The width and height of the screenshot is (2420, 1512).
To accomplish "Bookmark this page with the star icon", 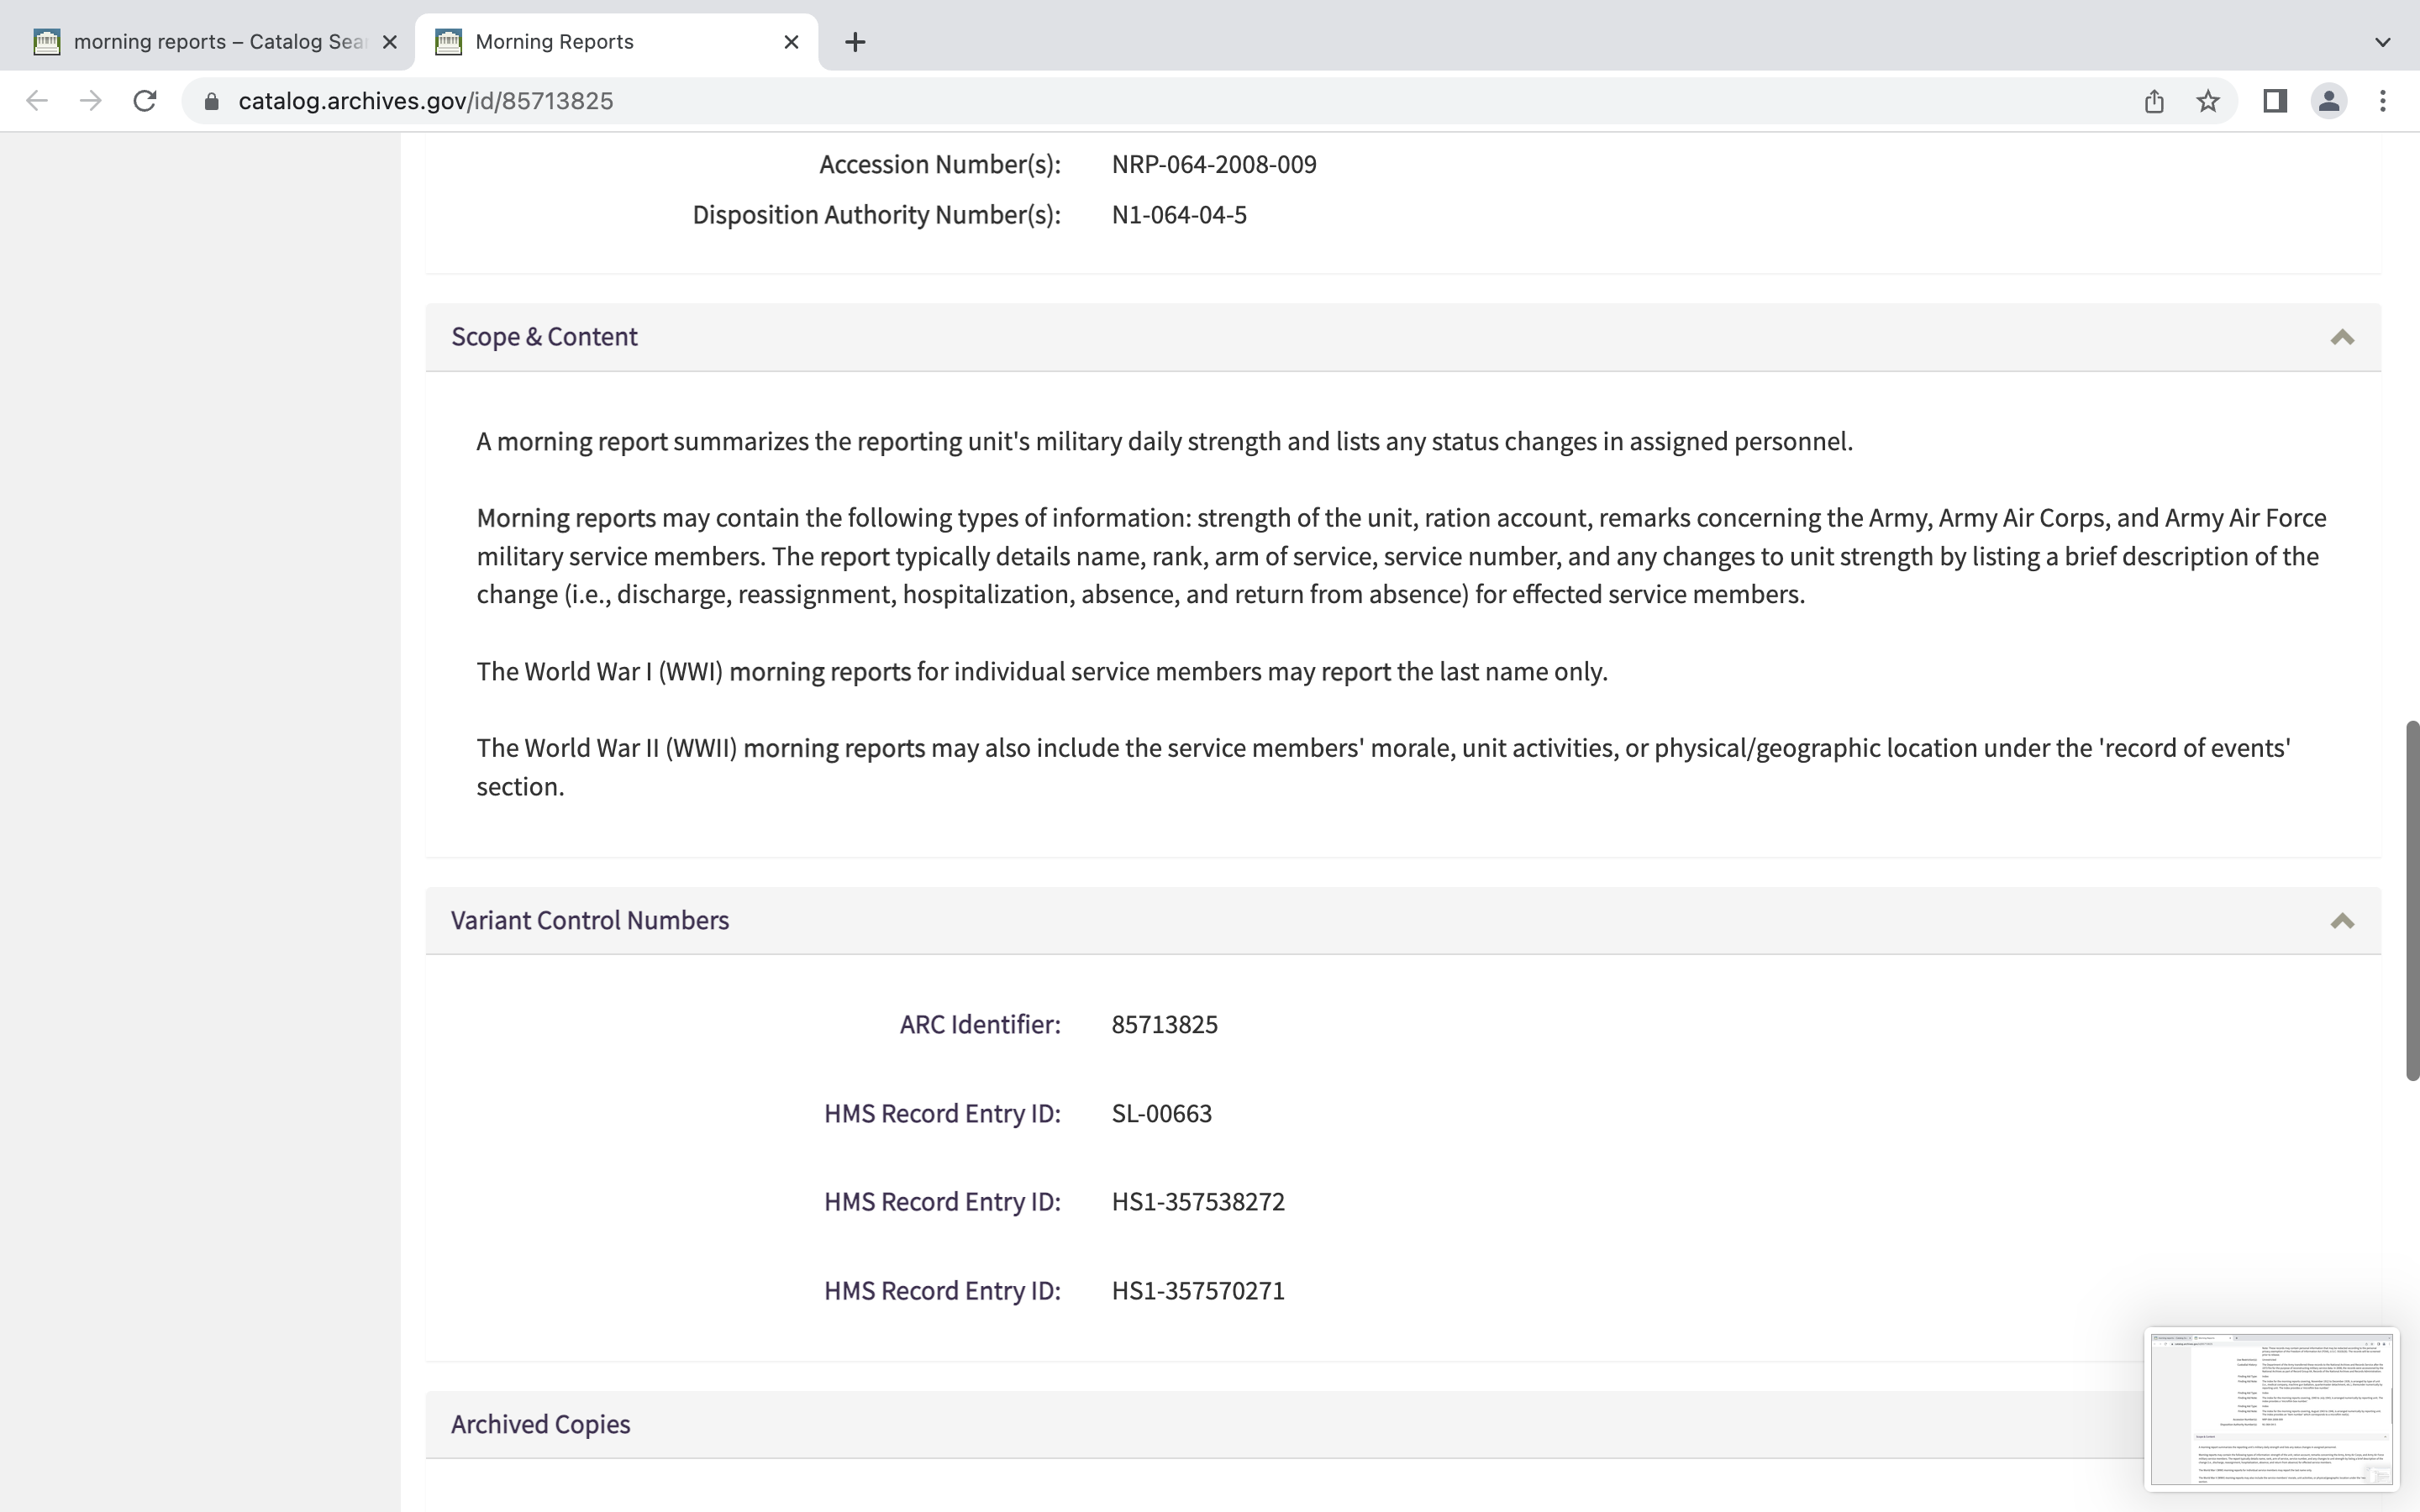I will click(x=2208, y=101).
